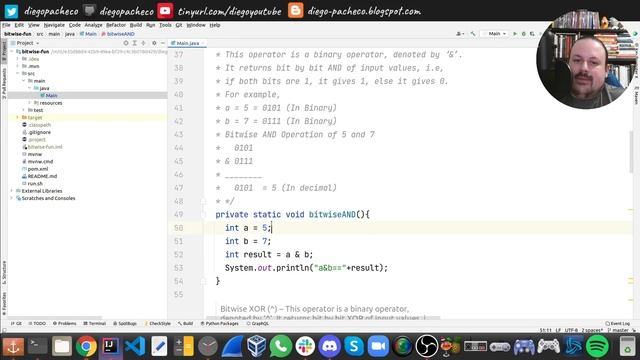
Task: Place cursor on line 52 result statement
Action: [x=269, y=254]
